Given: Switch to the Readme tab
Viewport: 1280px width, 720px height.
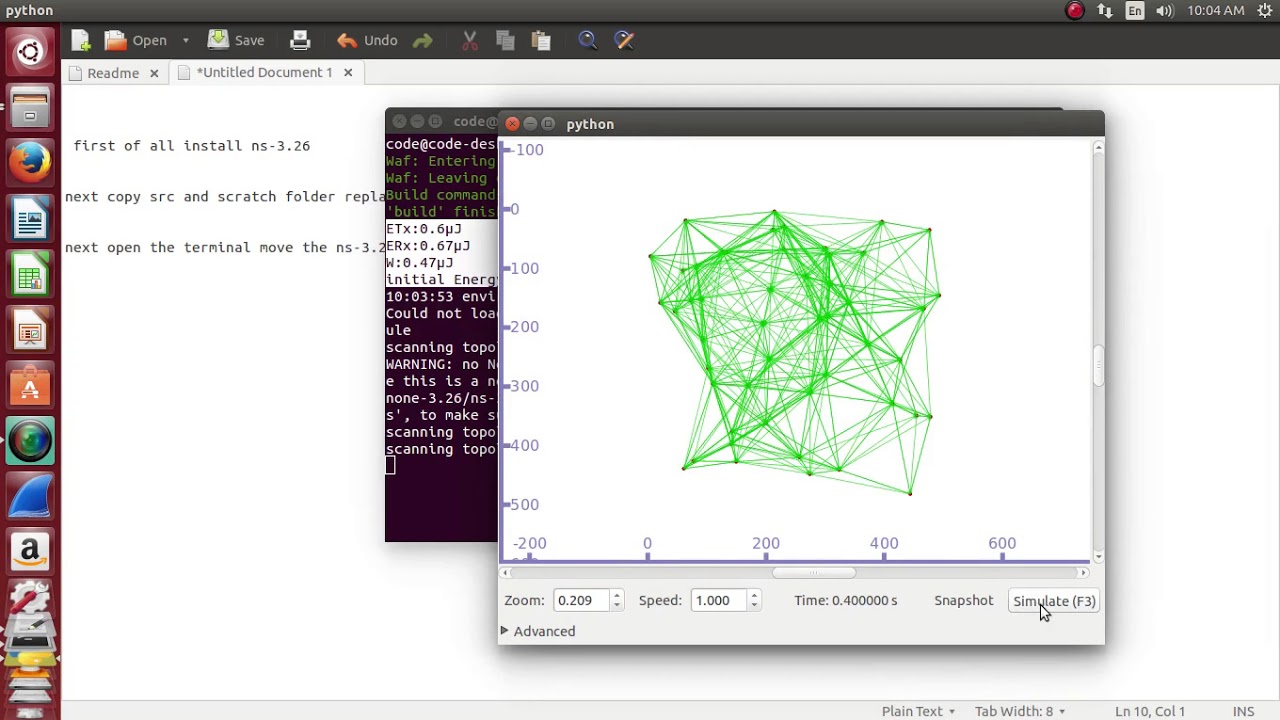Looking at the screenshot, I should coord(113,72).
